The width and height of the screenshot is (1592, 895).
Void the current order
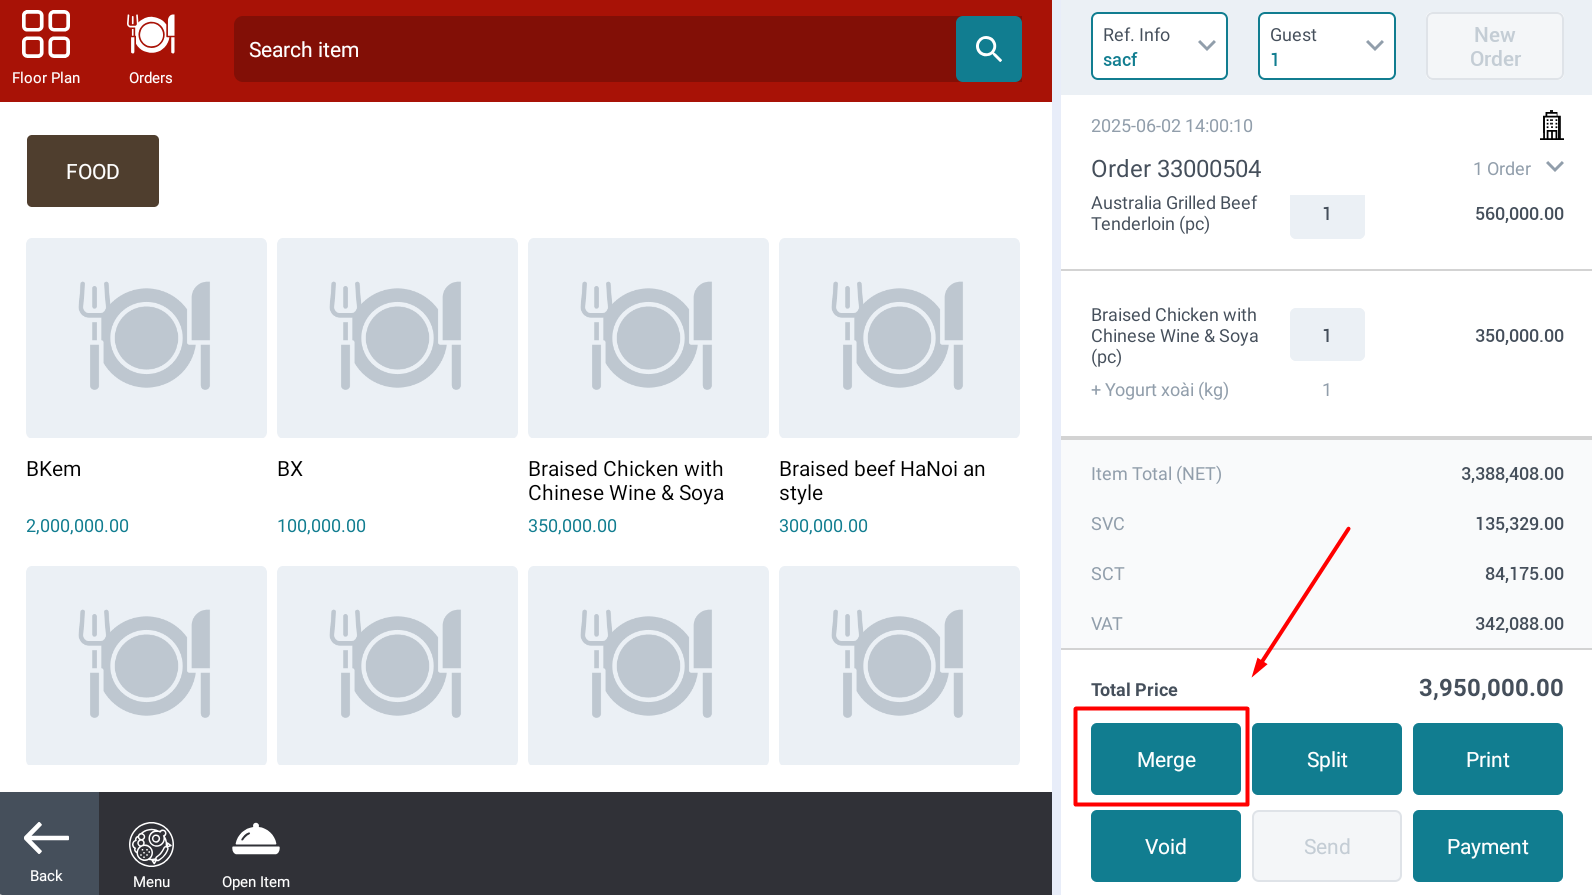pos(1165,846)
